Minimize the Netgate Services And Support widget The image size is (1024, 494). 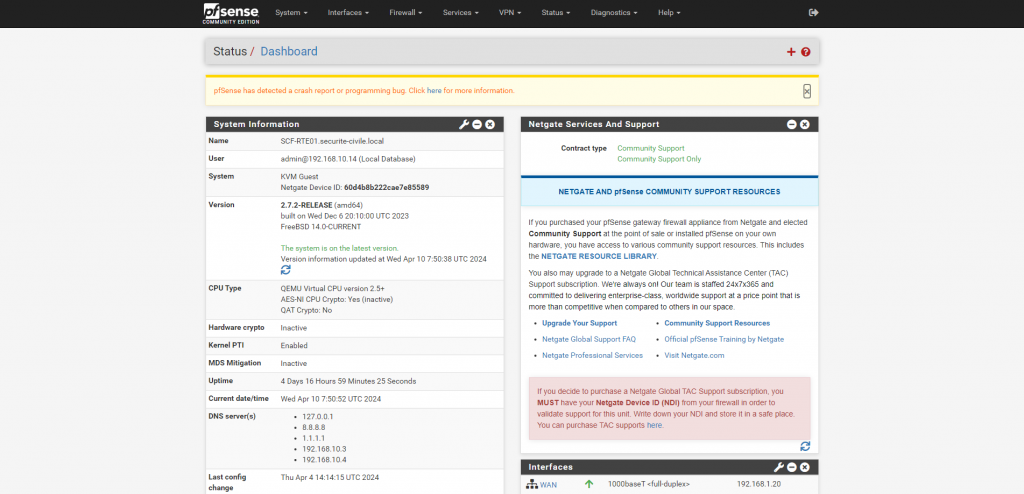tap(792, 124)
